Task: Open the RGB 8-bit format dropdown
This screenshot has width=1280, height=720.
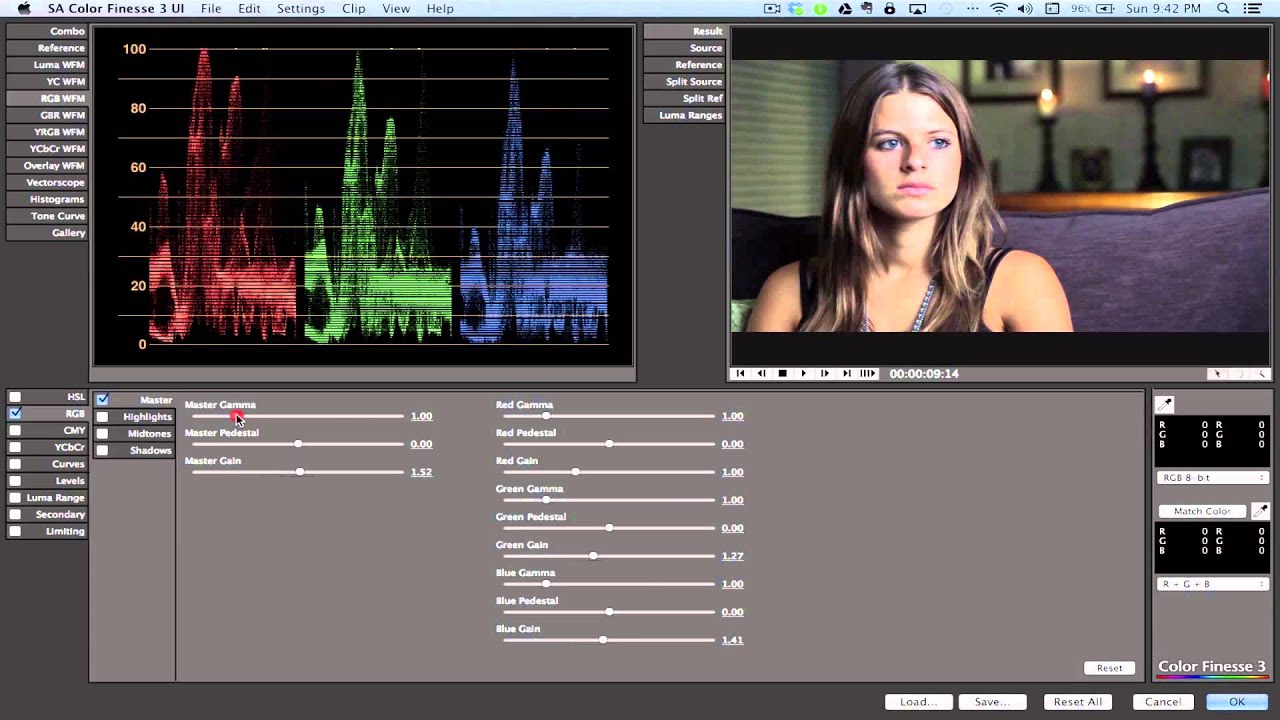Action: point(1212,478)
